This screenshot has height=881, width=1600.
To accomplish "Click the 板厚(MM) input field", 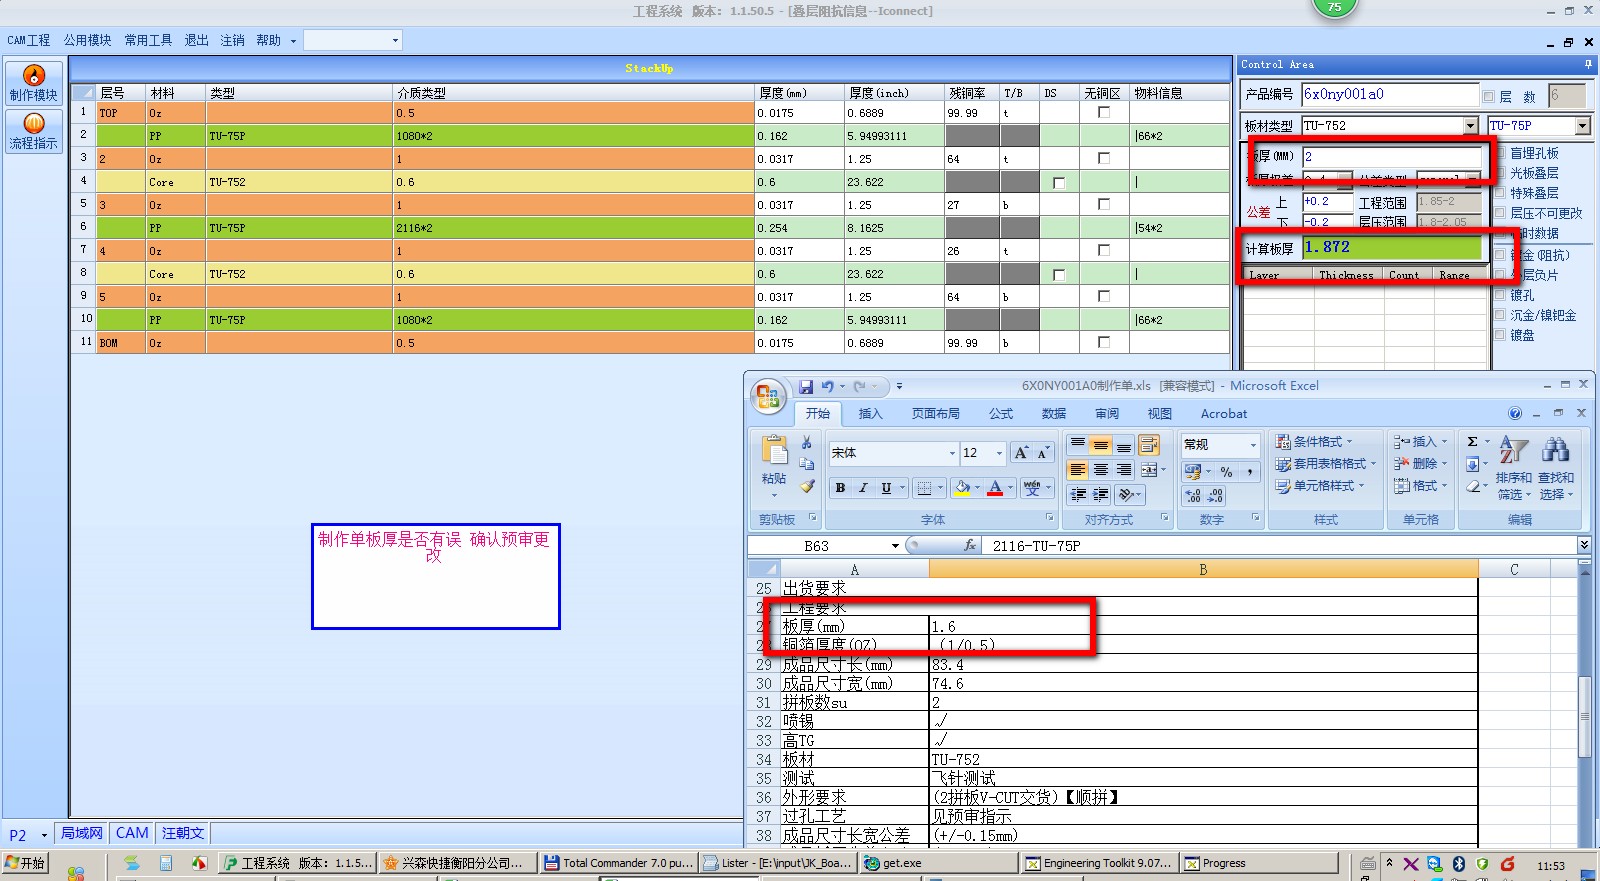I will [1392, 156].
